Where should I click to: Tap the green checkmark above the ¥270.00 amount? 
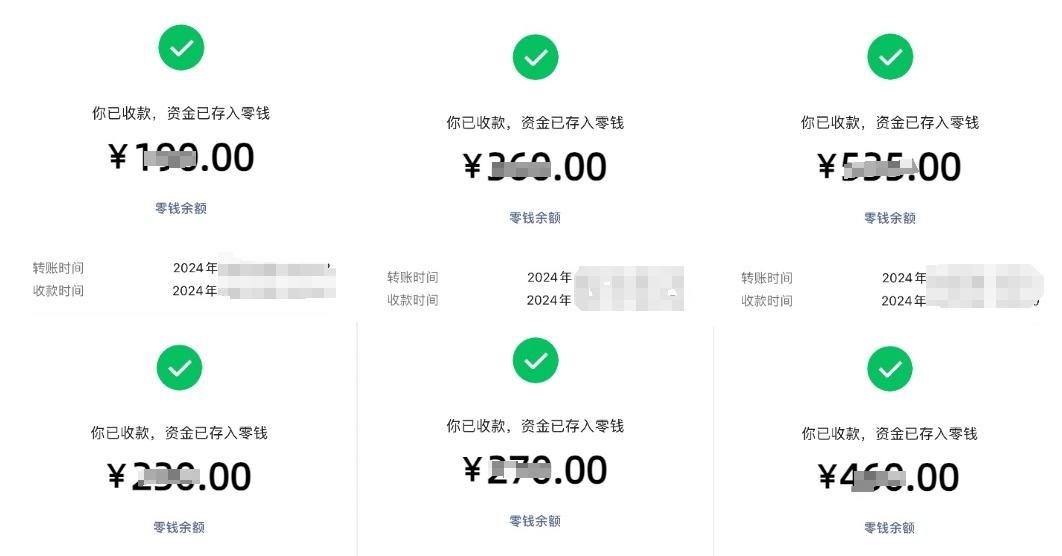click(535, 360)
